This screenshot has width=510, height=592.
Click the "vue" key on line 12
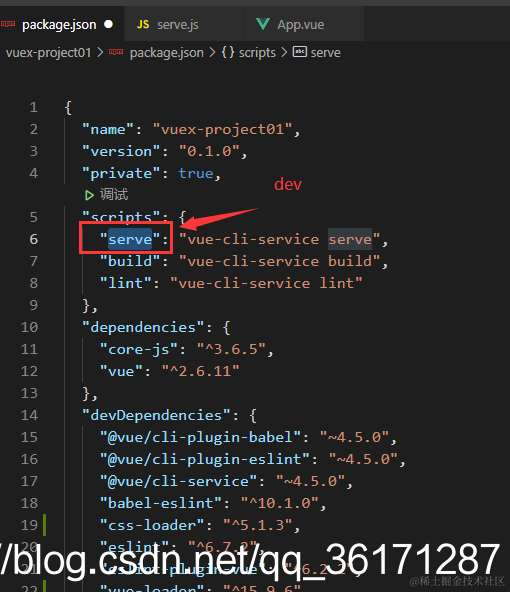point(121,371)
